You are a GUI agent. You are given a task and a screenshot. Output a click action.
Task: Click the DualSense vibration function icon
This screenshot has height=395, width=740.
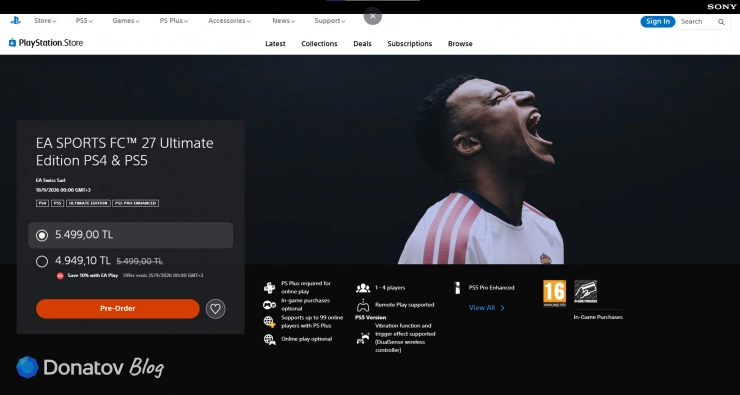click(x=363, y=338)
